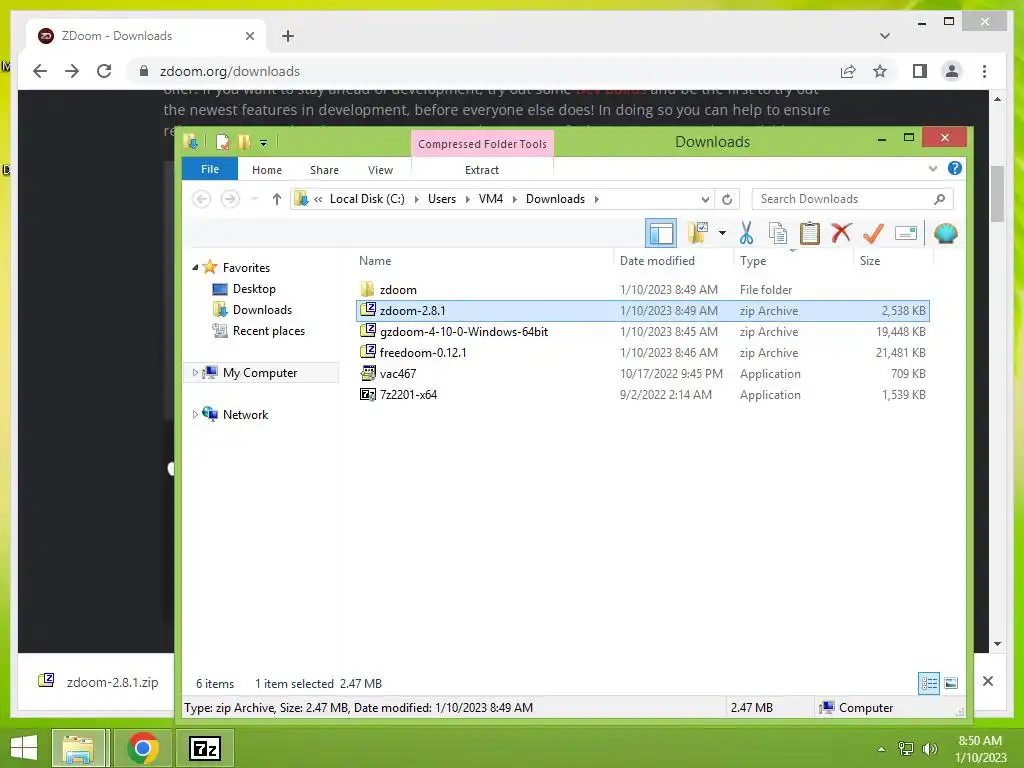Sort by the Name column header

tap(375, 261)
